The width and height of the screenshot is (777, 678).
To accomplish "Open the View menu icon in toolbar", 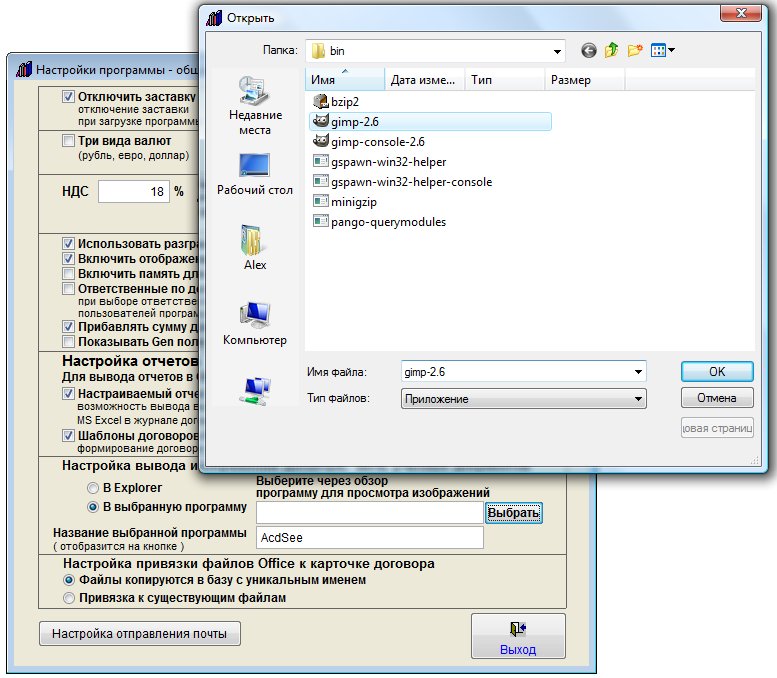I will click(x=663, y=51).
